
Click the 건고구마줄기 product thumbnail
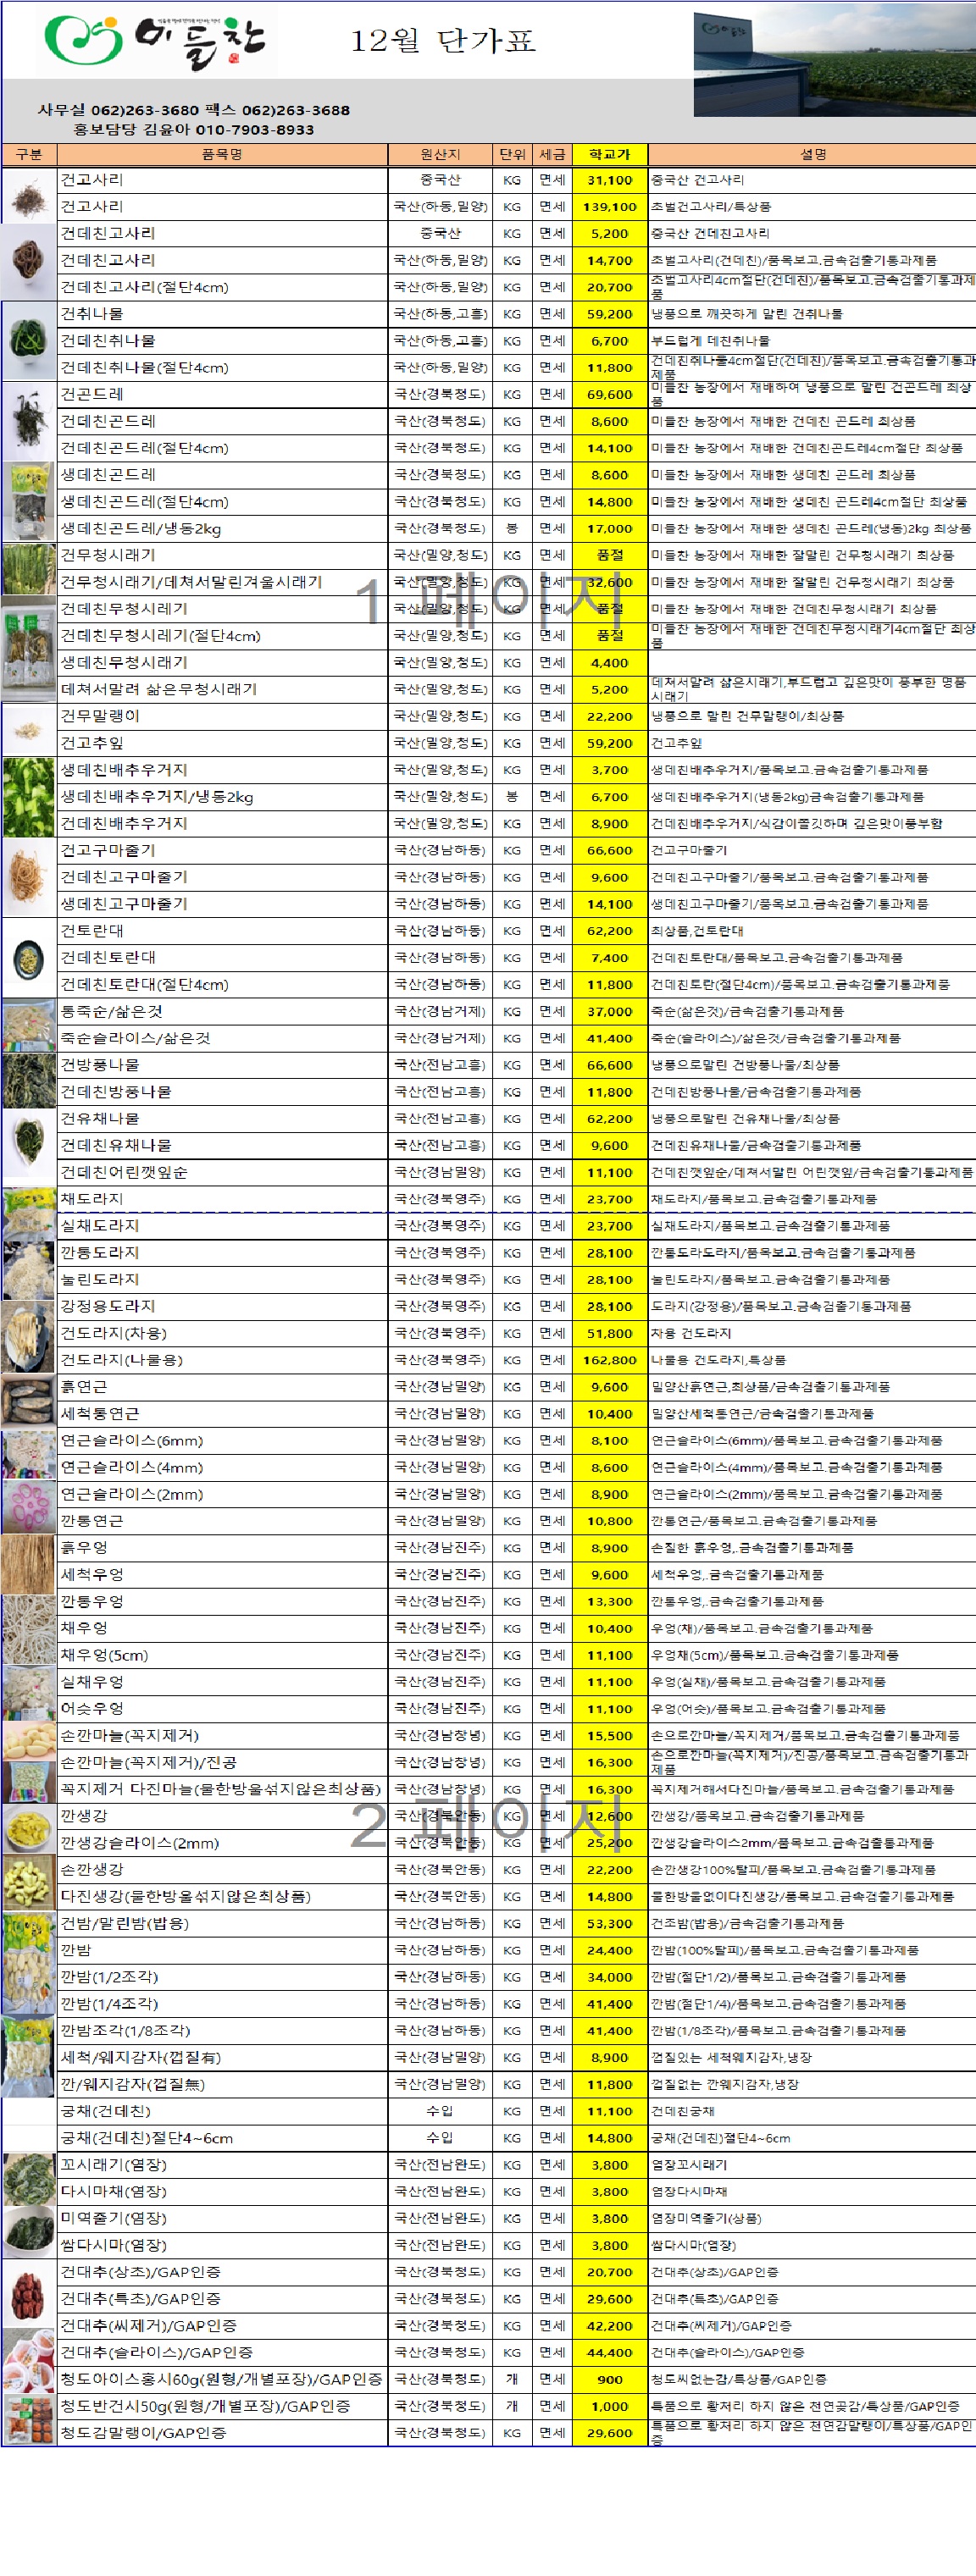coord(28,877)
